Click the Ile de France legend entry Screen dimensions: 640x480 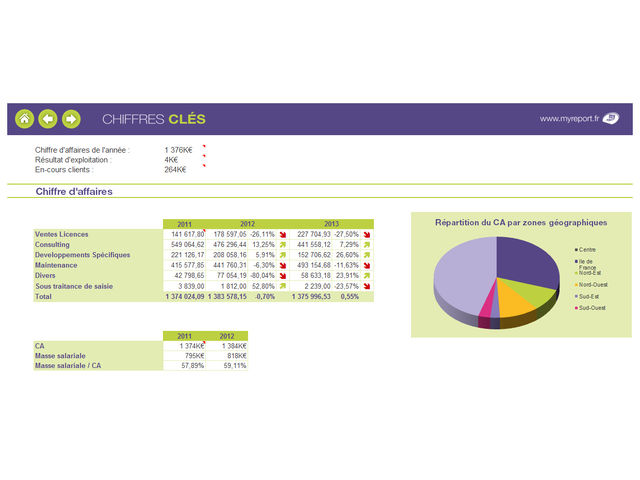(x=586, y=264)
